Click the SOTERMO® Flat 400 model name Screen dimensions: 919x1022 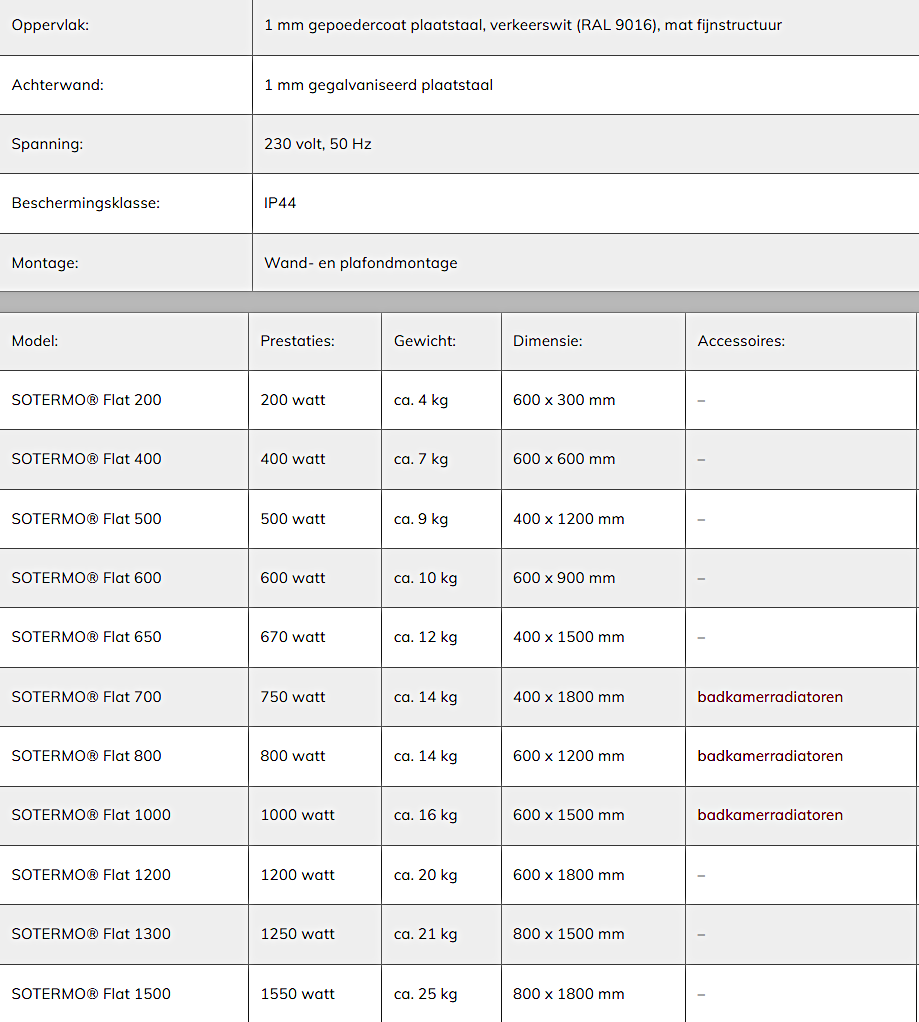point(86,459)
